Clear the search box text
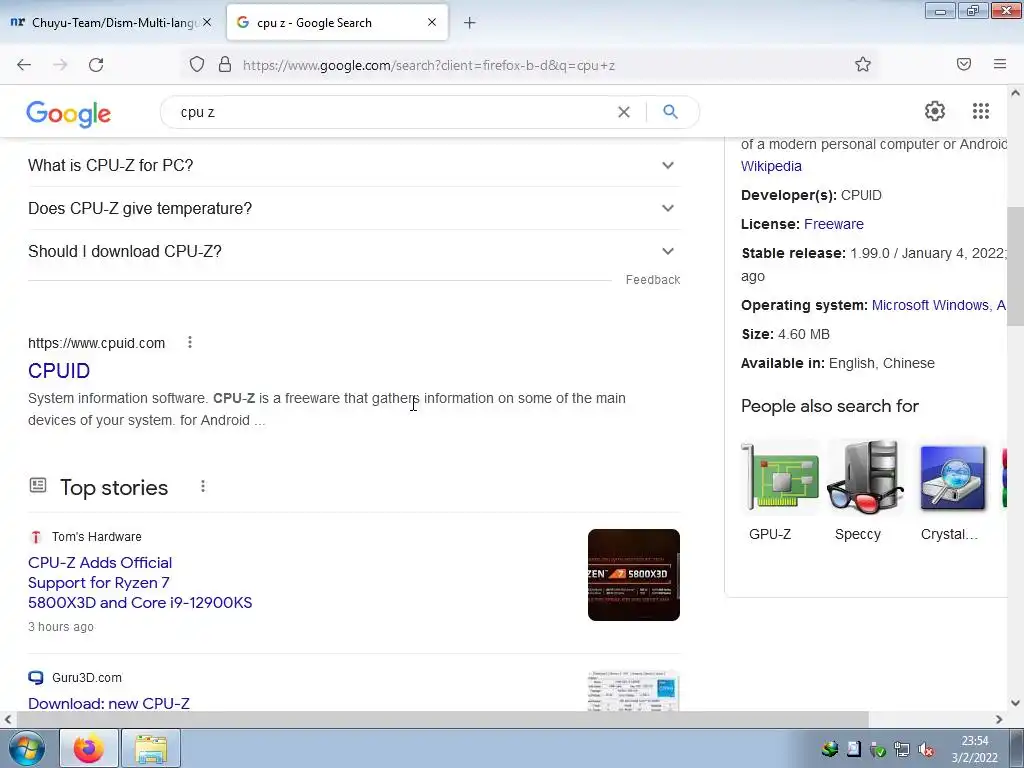The height and width of the screenshot is (768, 1024). tap(624, 112)
